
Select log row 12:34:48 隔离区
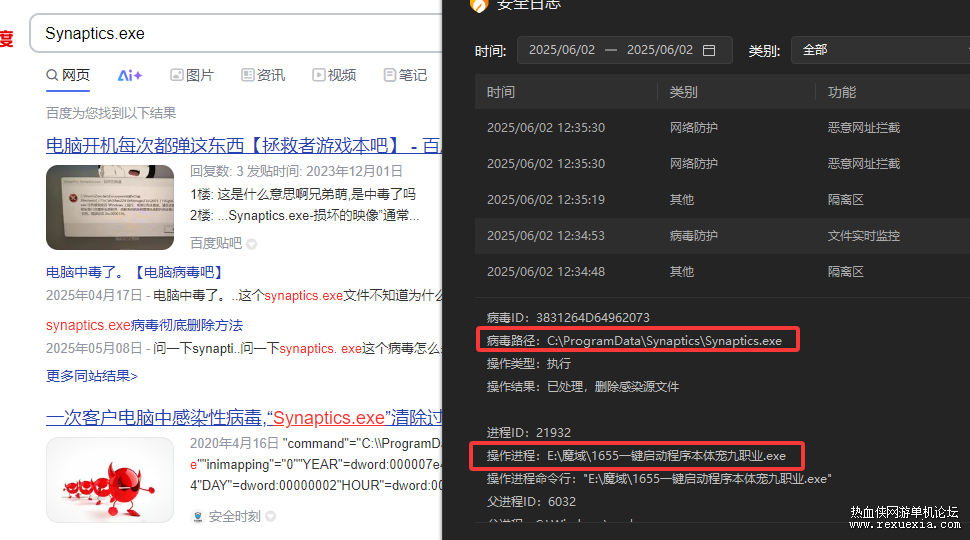(723, 272)
